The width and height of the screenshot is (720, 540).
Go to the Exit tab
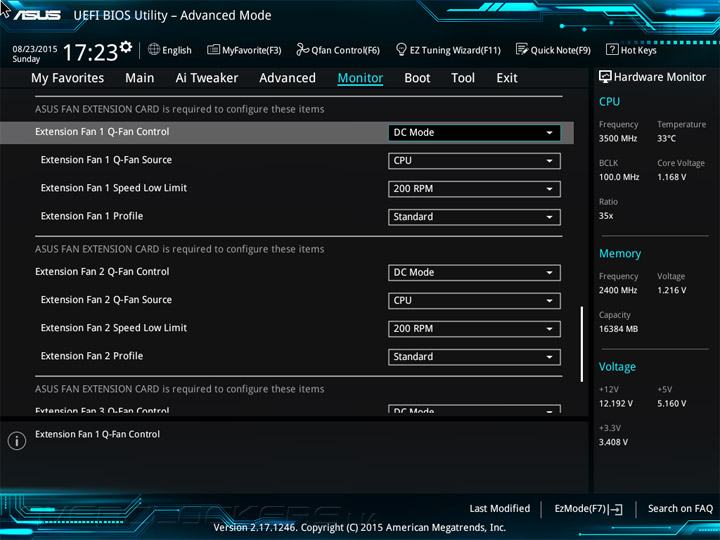tap(507, 78)
